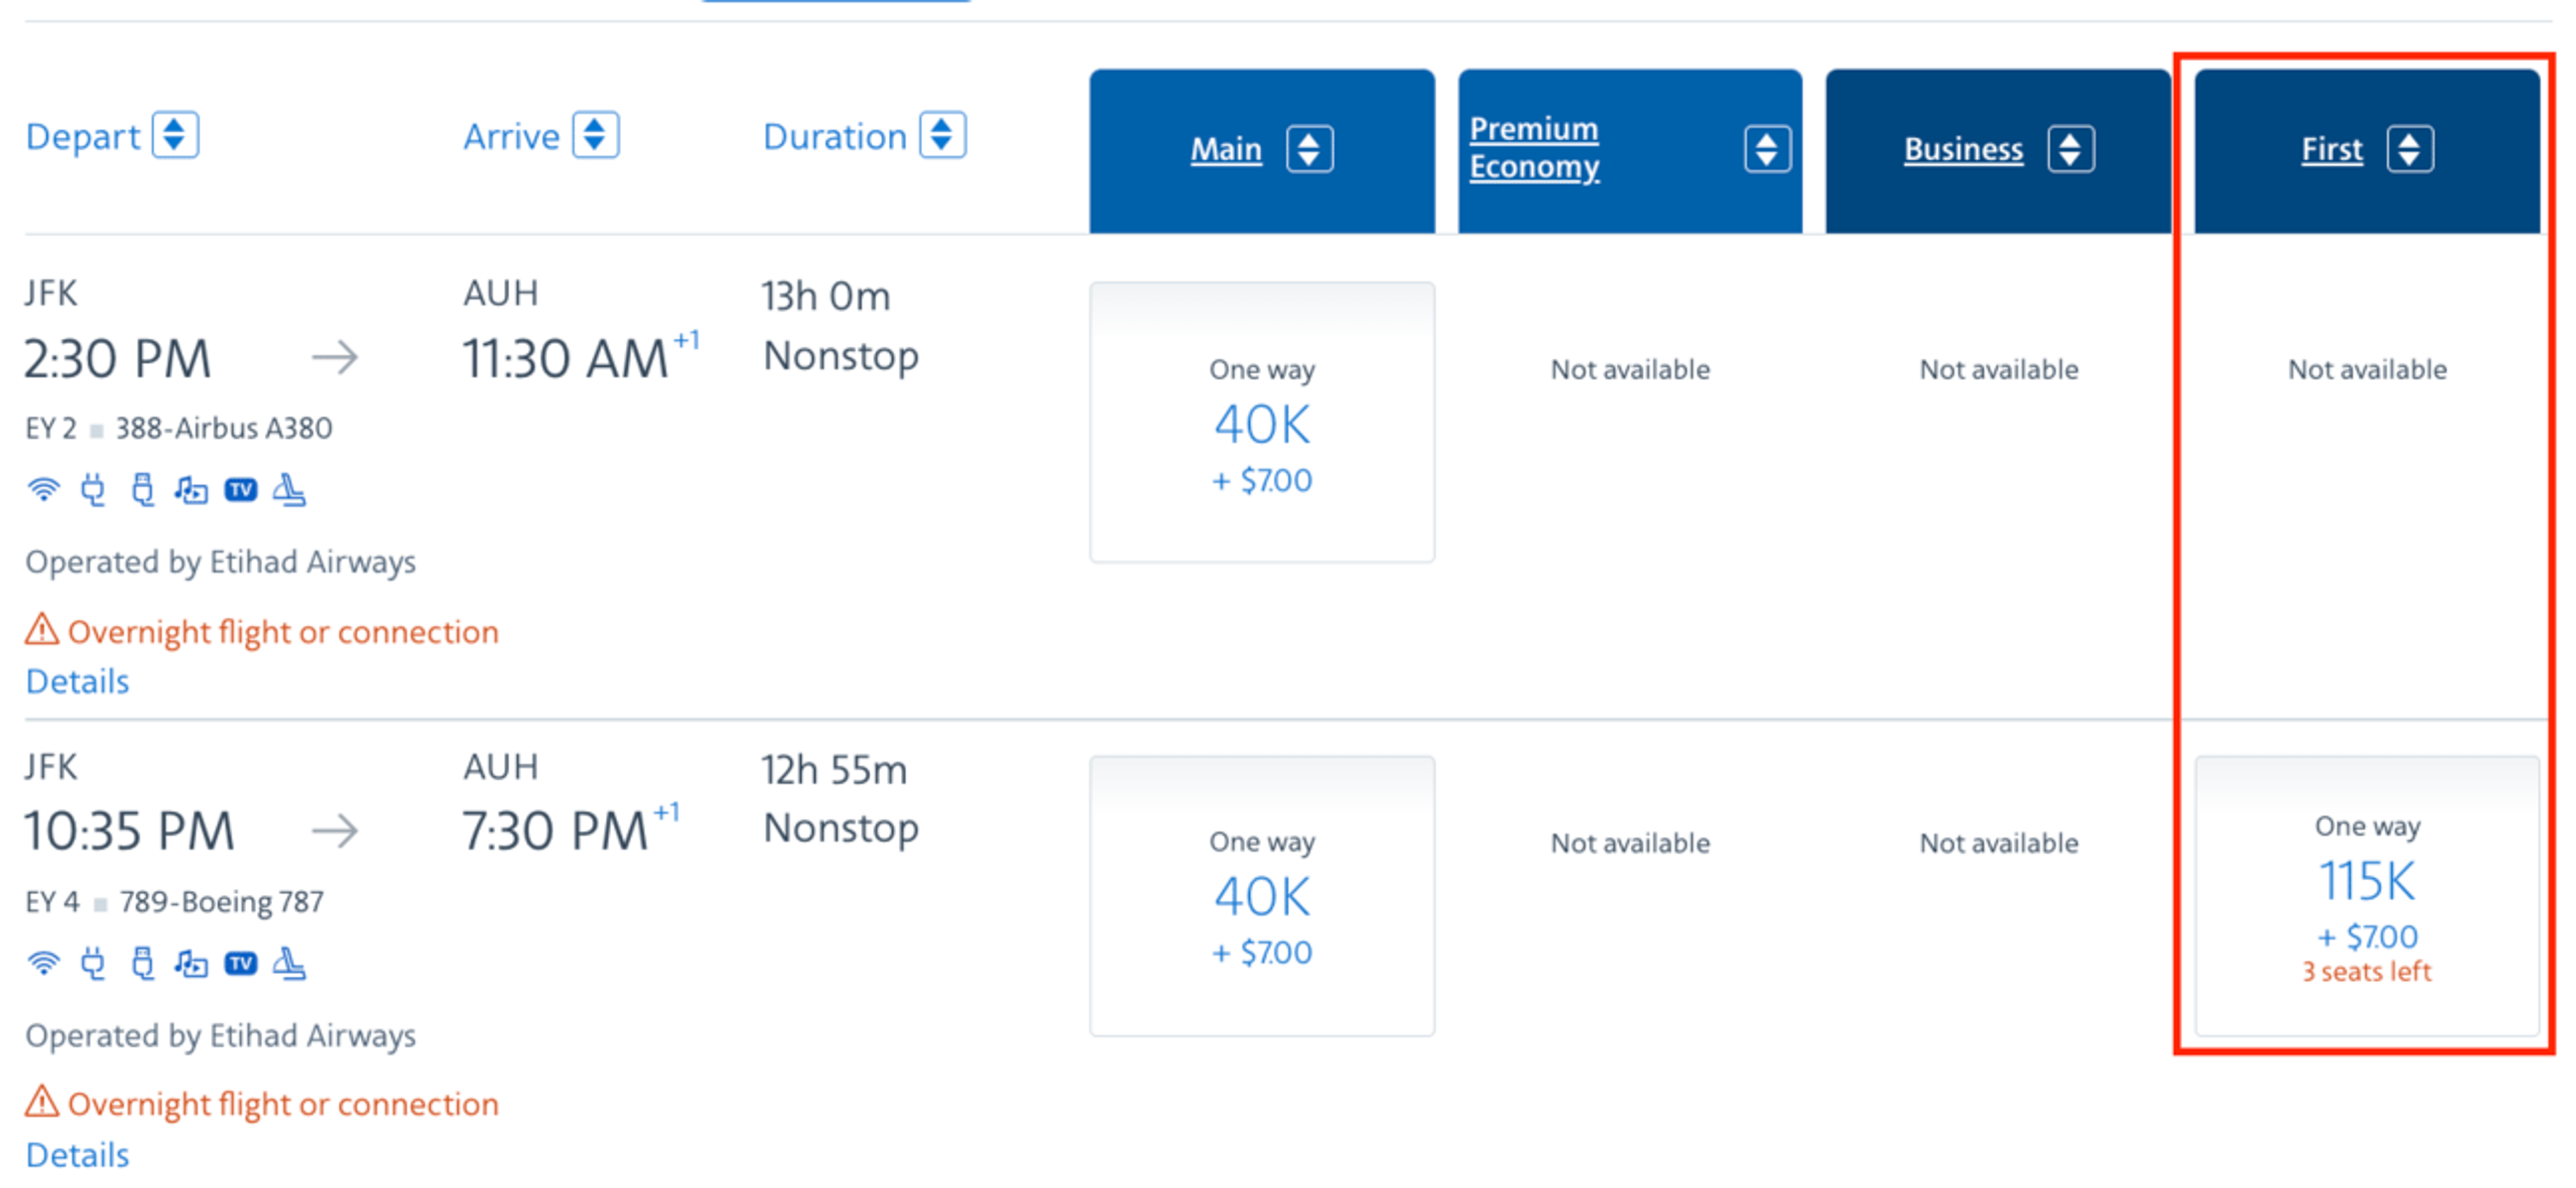Open Details for the EY 4 flight

click(77, 1155)
